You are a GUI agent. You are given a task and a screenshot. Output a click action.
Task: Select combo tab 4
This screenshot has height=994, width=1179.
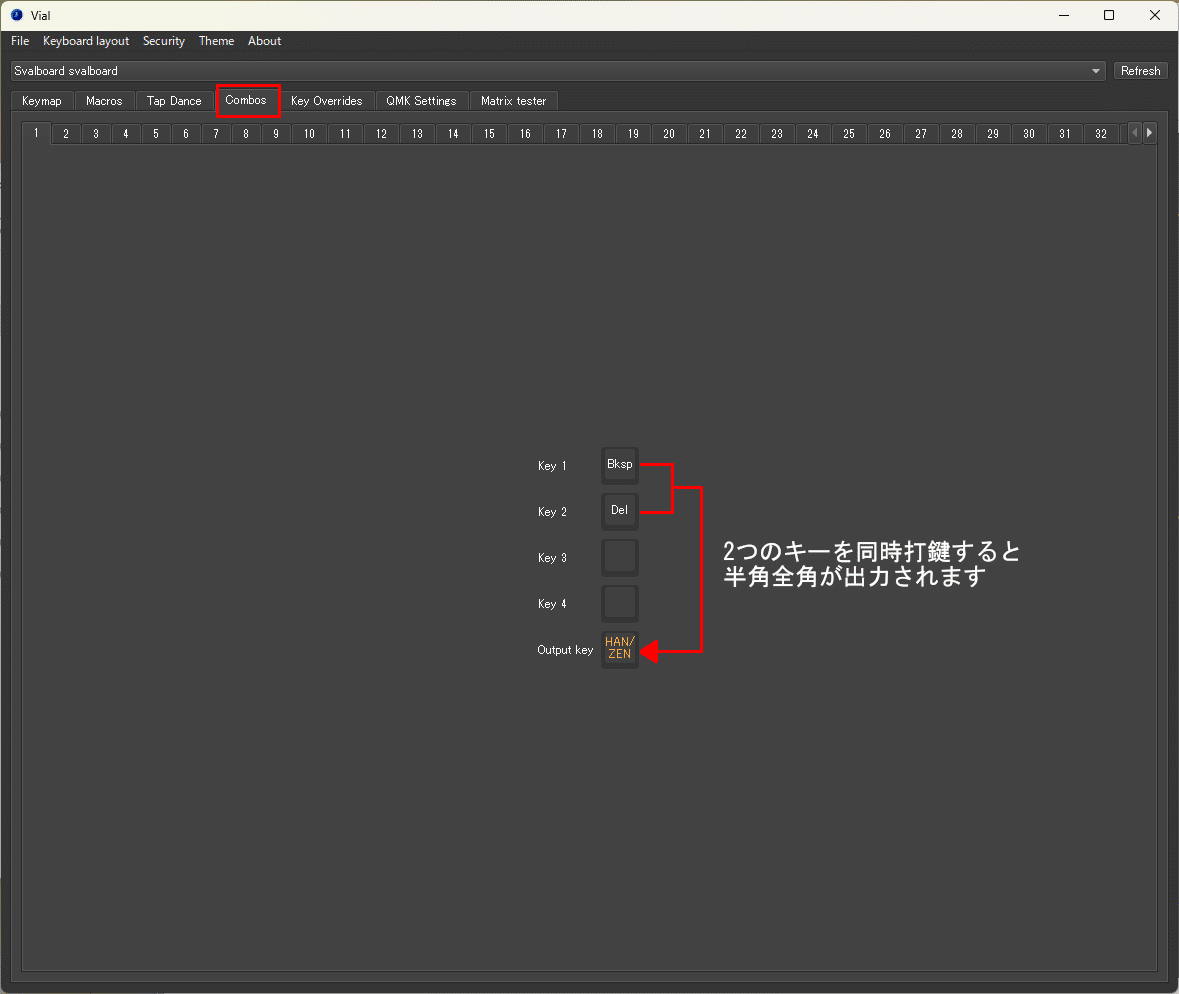pos(126,134)
